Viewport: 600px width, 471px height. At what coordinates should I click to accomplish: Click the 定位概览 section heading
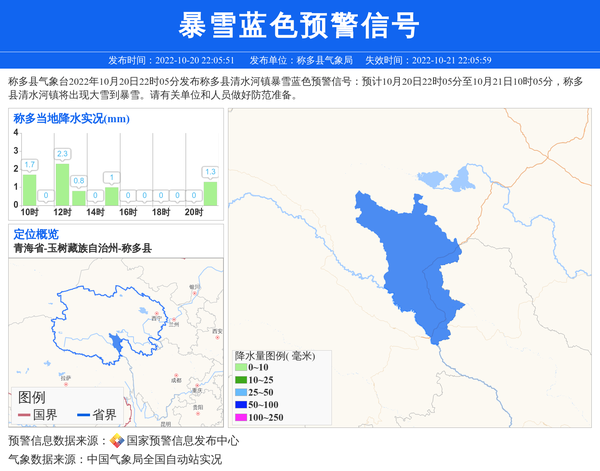point(36,234)
